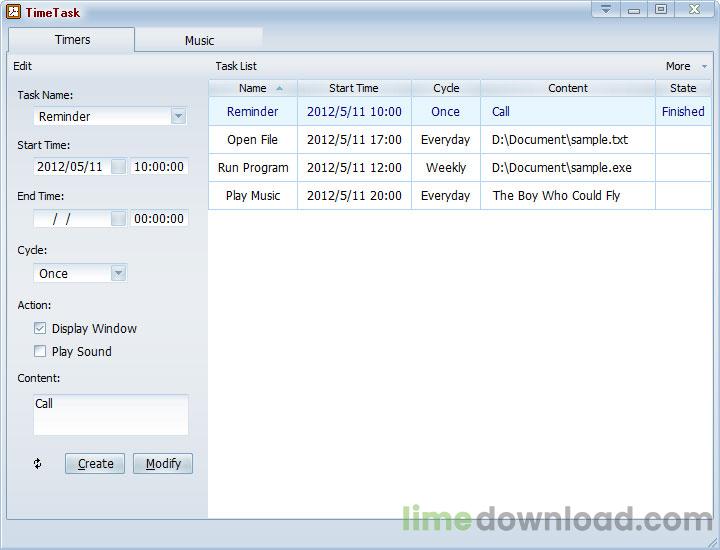Click the Create button

[x=95, y=464]
